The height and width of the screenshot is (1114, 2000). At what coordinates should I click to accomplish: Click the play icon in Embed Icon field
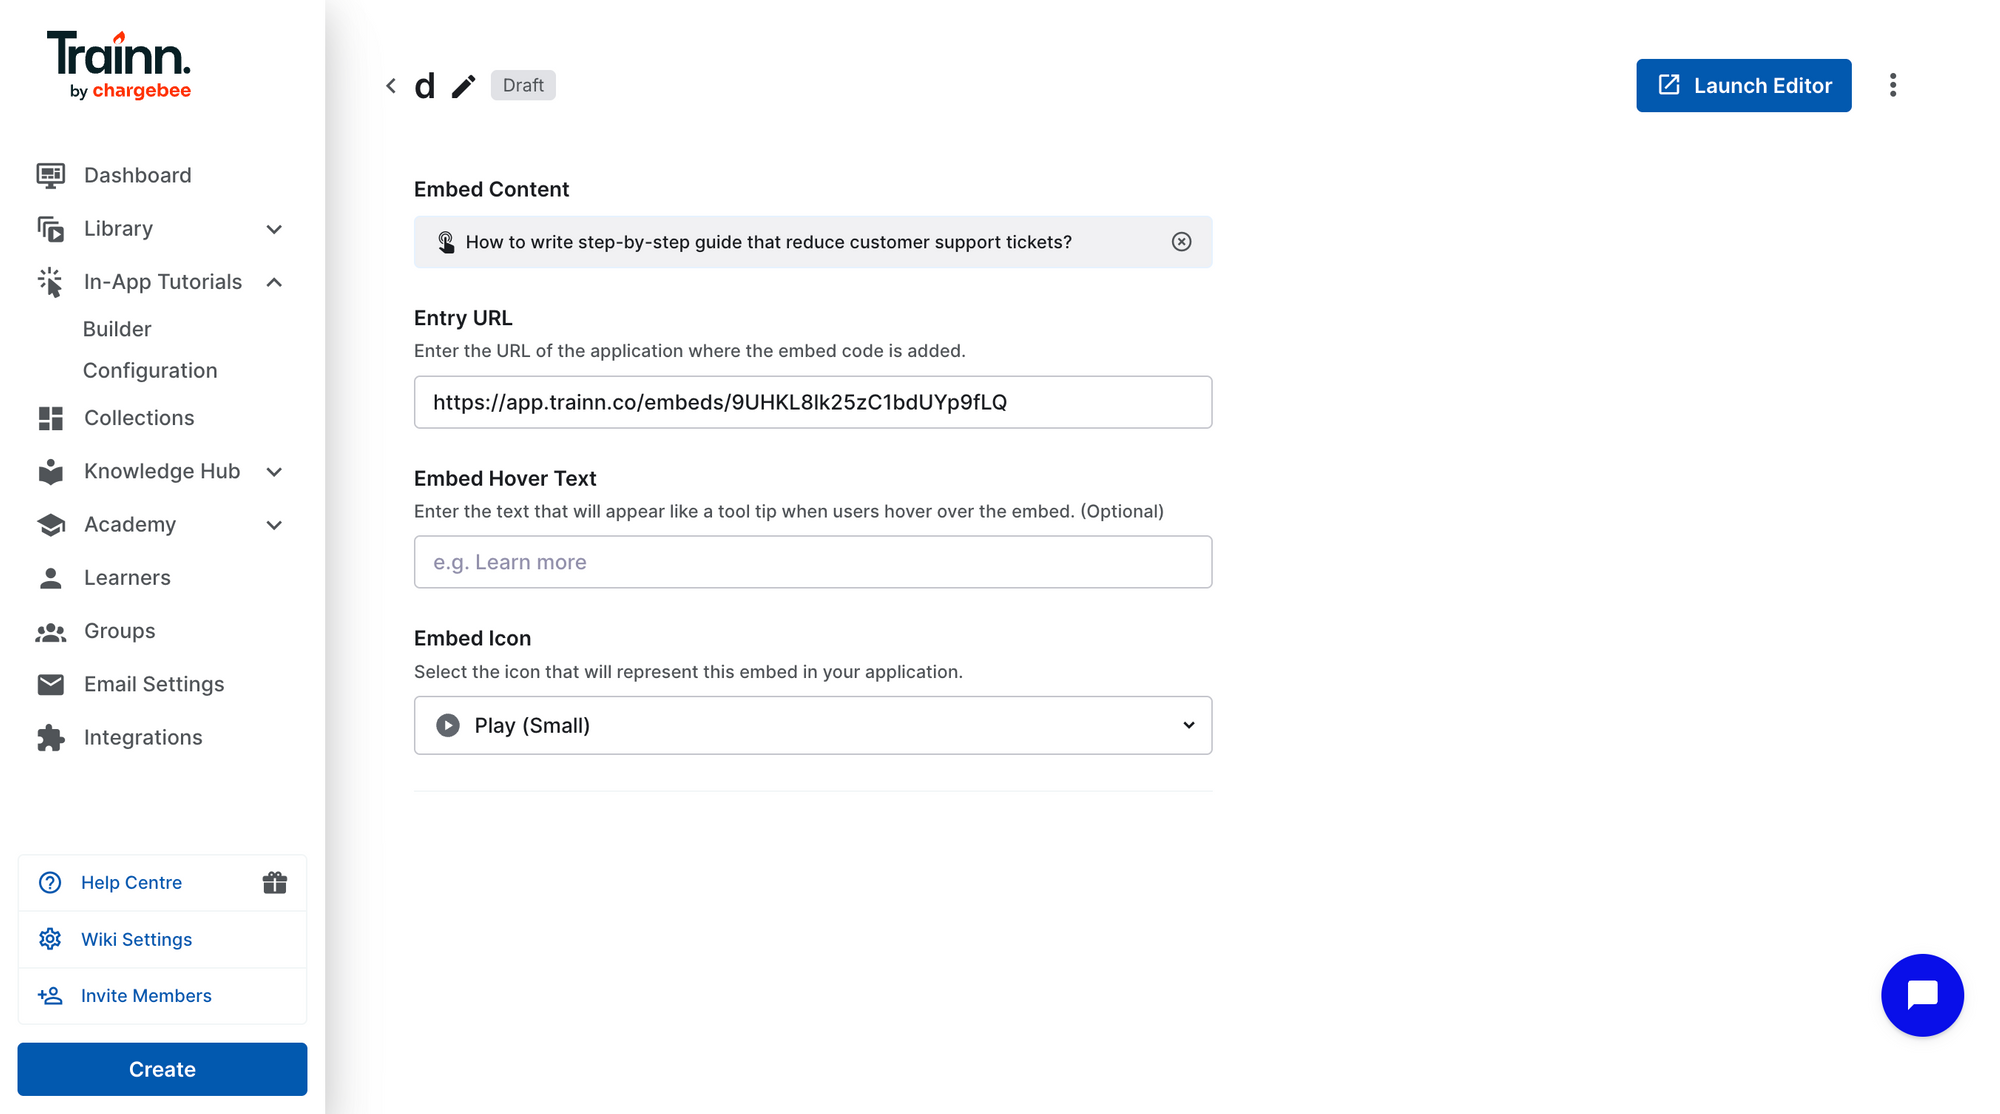[x=448, y=726]
